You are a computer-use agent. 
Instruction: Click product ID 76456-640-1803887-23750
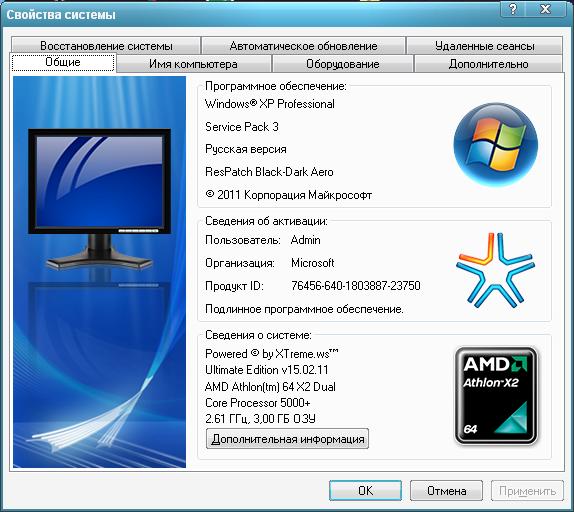click(355, 285)
